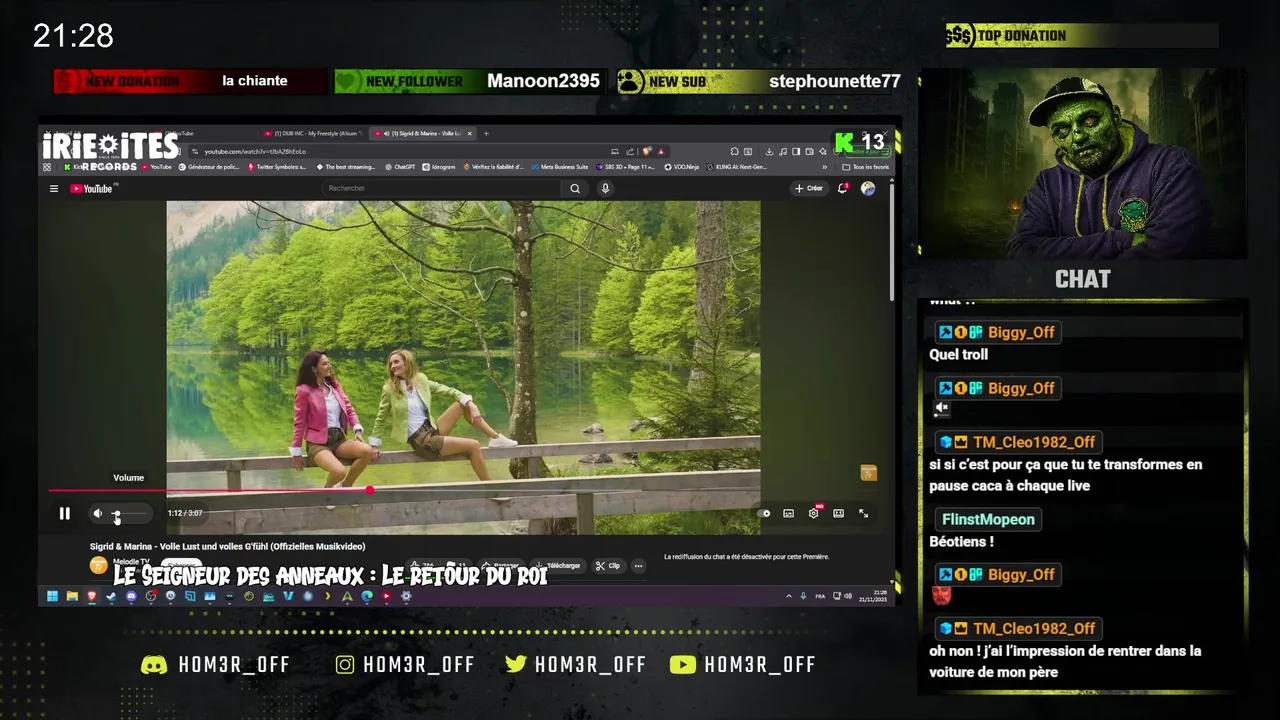Open Steam from the taskbar
The width and height of the screenshot is (1280, 720).
110,596
